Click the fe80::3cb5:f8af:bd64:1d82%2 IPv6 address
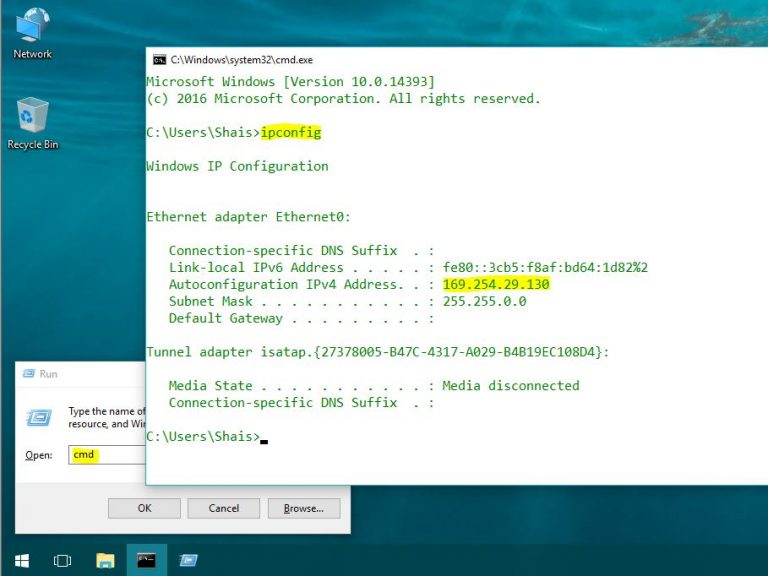 (x=545, y=267)
